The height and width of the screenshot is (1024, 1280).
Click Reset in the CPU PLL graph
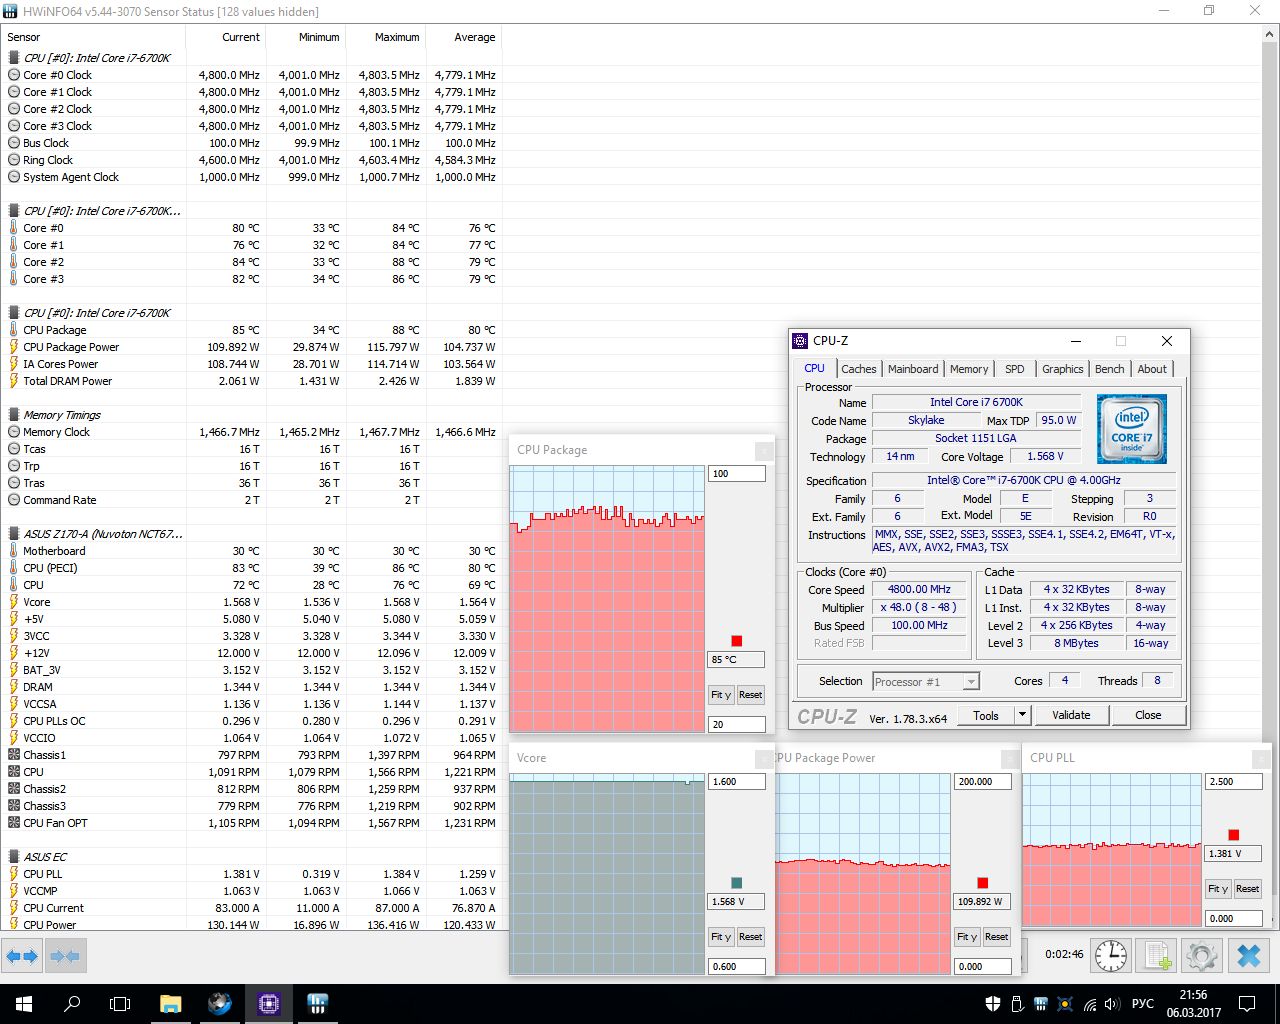[x=1247, y=889]
